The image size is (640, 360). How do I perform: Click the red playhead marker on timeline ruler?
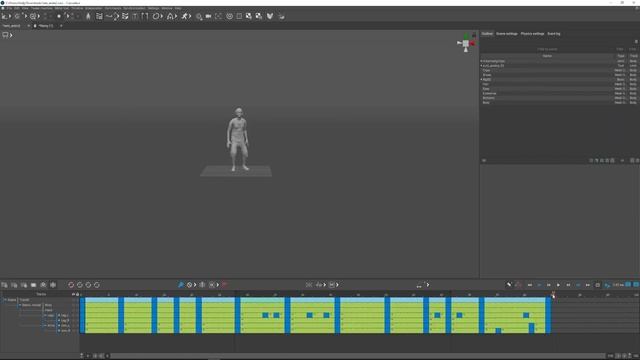[553, 295]
